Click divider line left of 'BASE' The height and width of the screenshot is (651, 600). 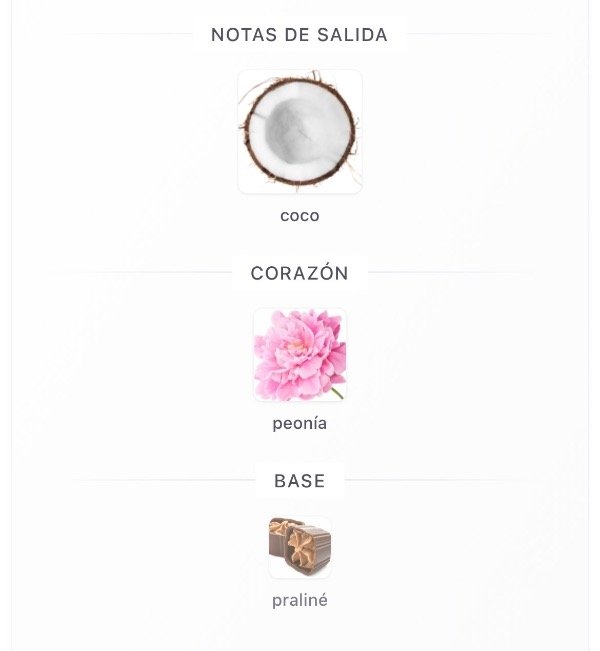[160, 481]
